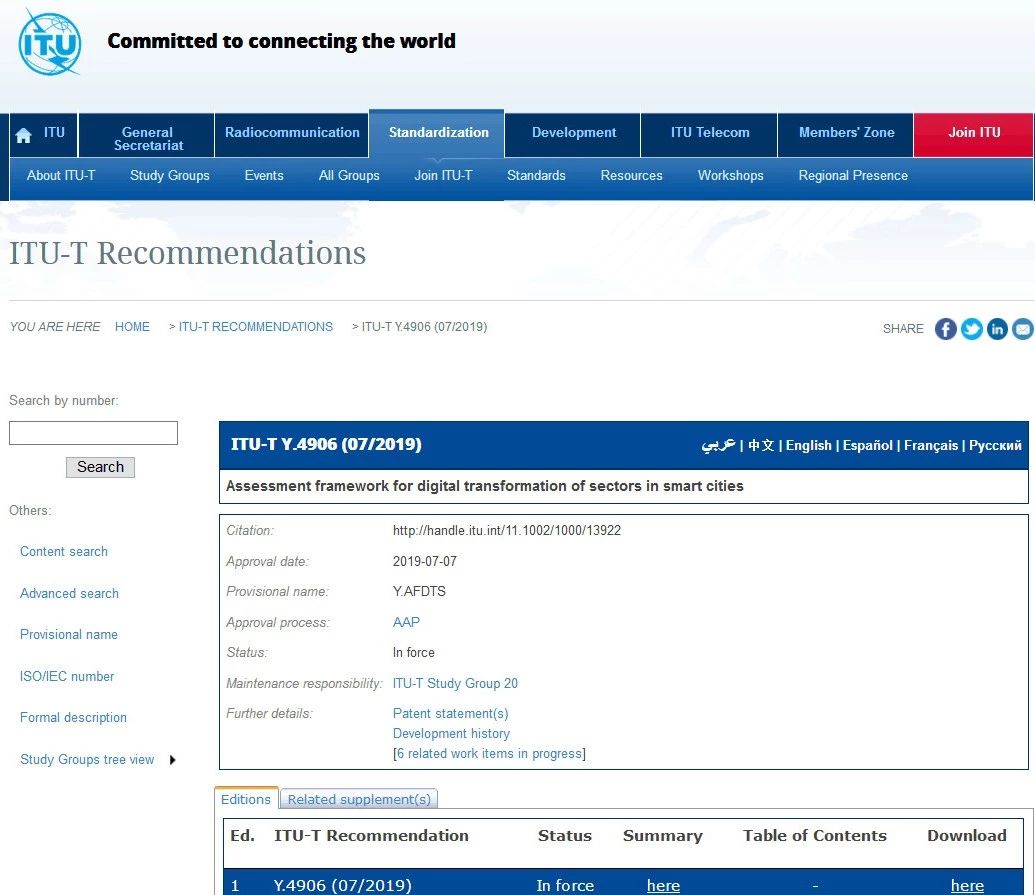Image resolution: width=1035 pixels, height=895 pixels.
Task: Click the citation handle URL text
Action: click(x=507, y=531)
